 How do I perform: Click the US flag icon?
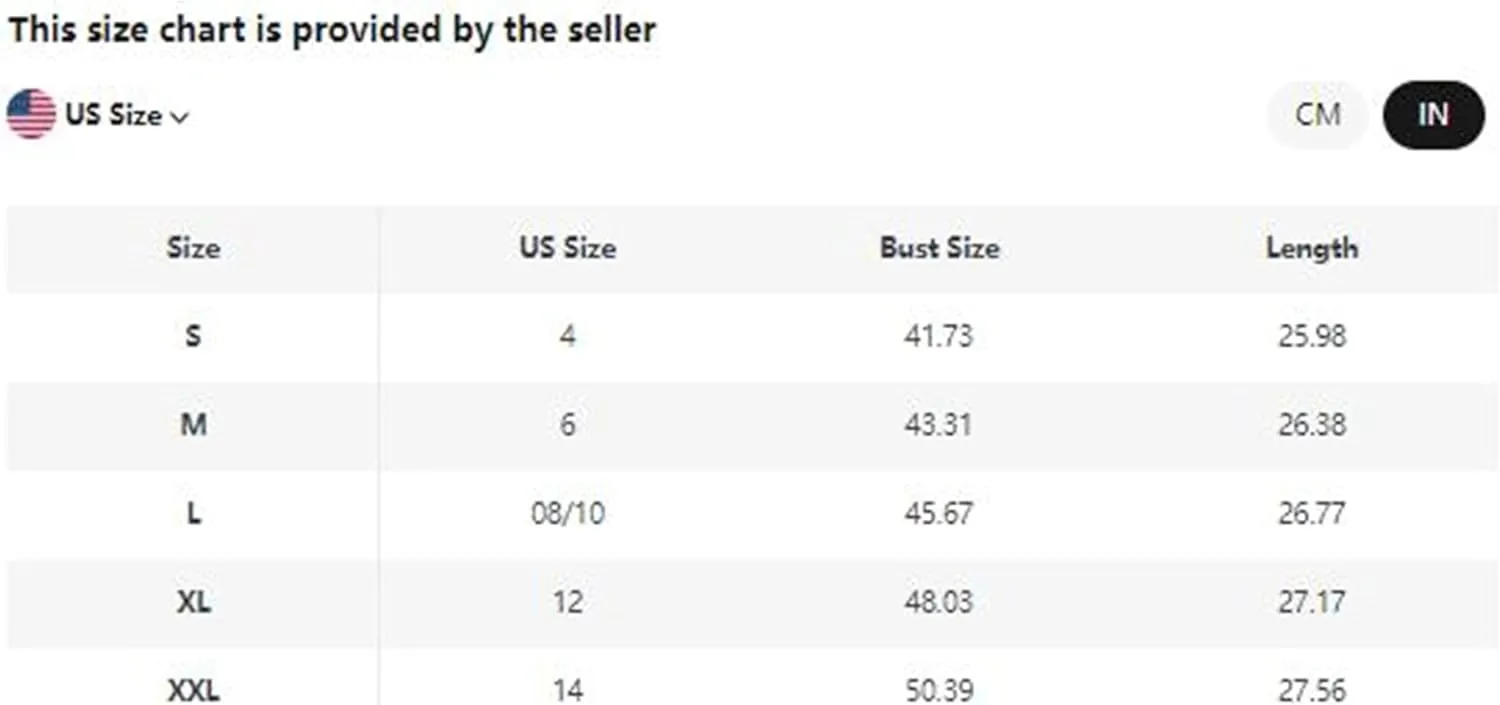click(x=31, y=115)
